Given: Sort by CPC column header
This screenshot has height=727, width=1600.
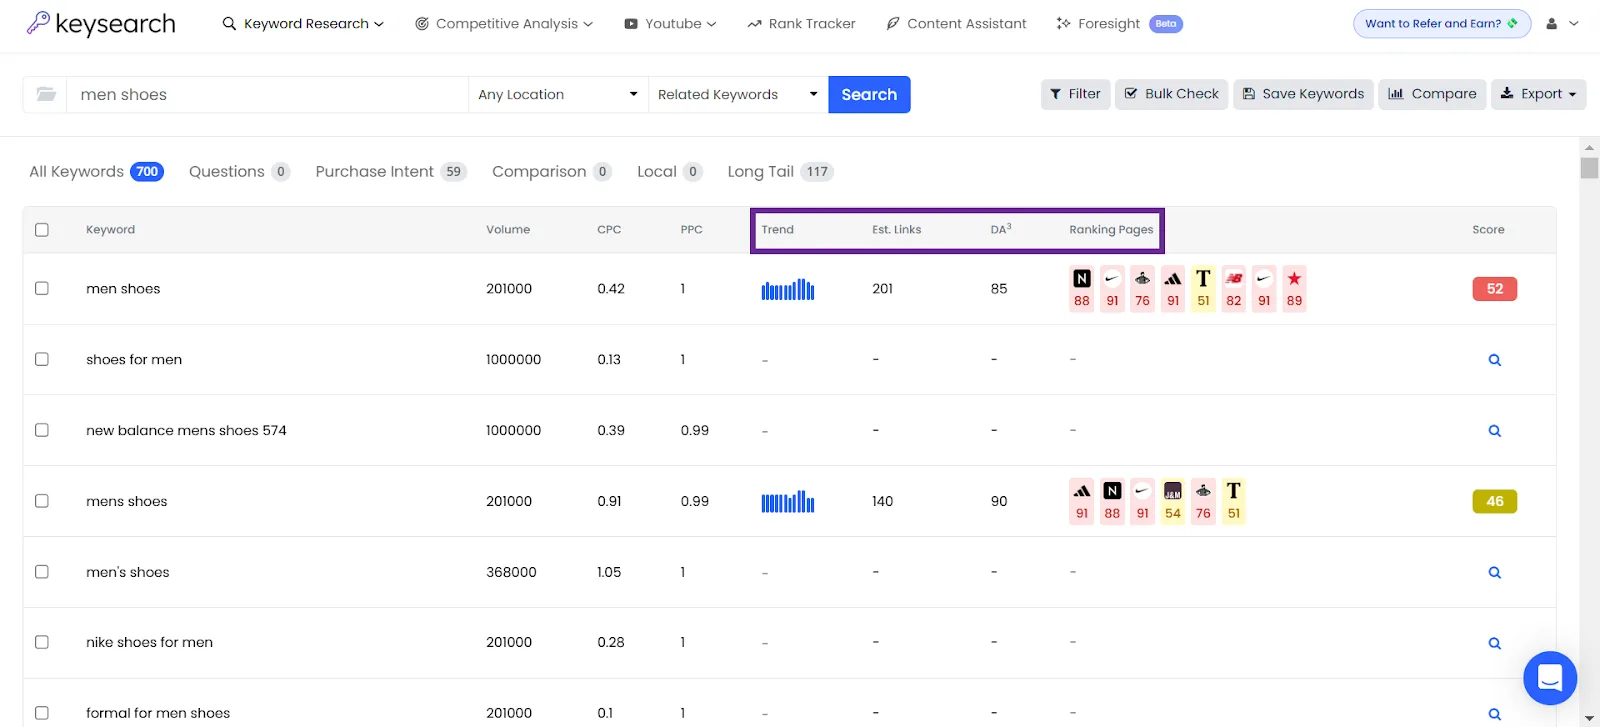Looking at the screenshot, I should coord(609,229).
